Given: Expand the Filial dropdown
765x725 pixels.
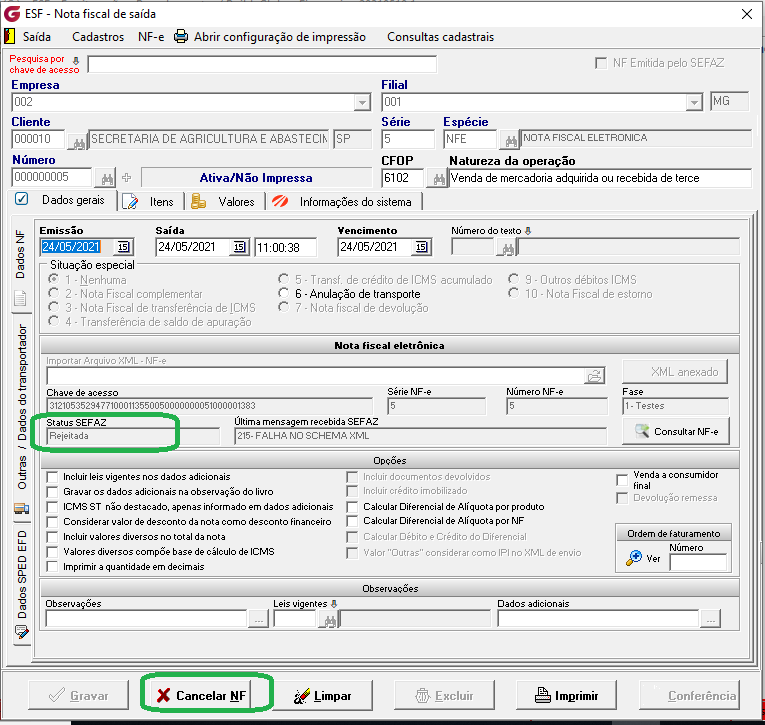Looking at the screenshot, I should click(693, 102).
